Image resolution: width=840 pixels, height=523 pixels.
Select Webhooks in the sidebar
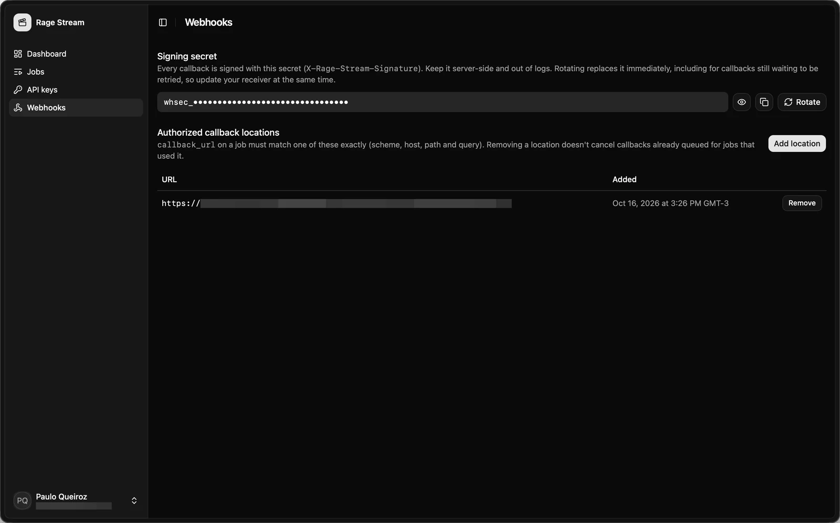[76, 108]
